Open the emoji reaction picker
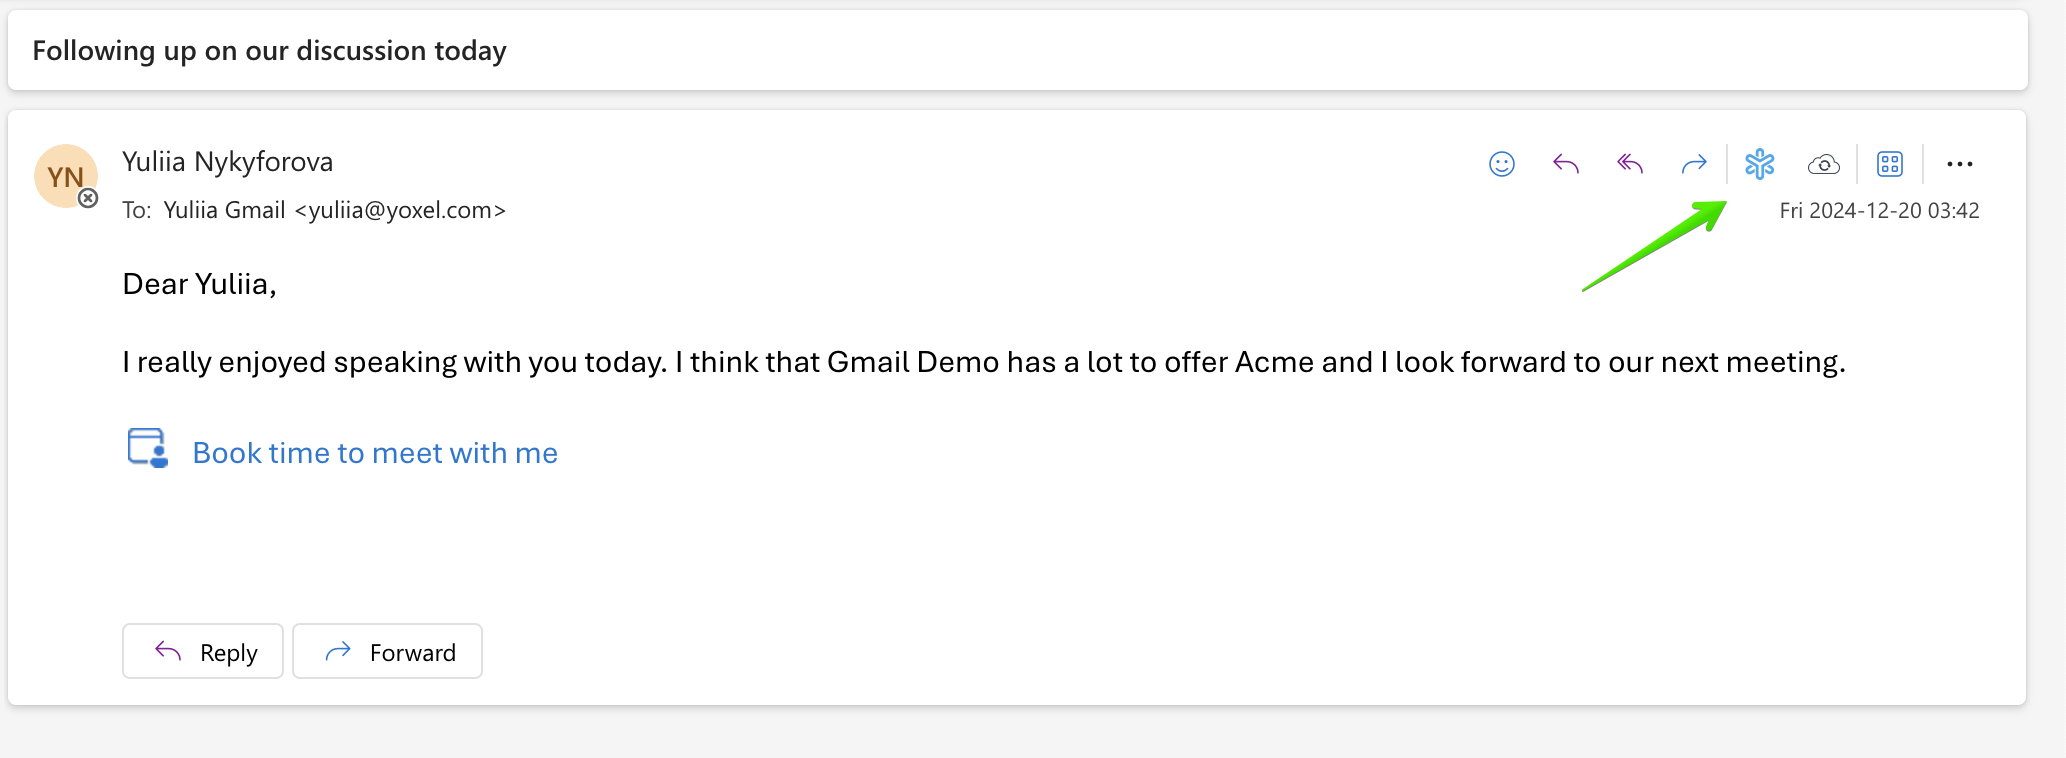The height and width of the screenshot is (758, 2066). point(1501,164)
